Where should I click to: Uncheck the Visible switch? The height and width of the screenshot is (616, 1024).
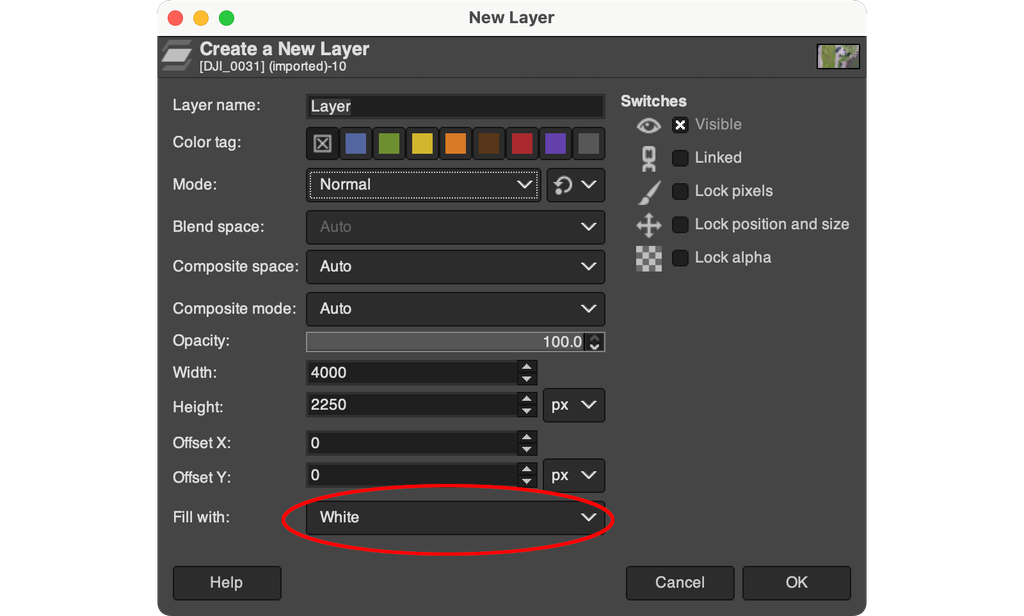click(679, 124)
